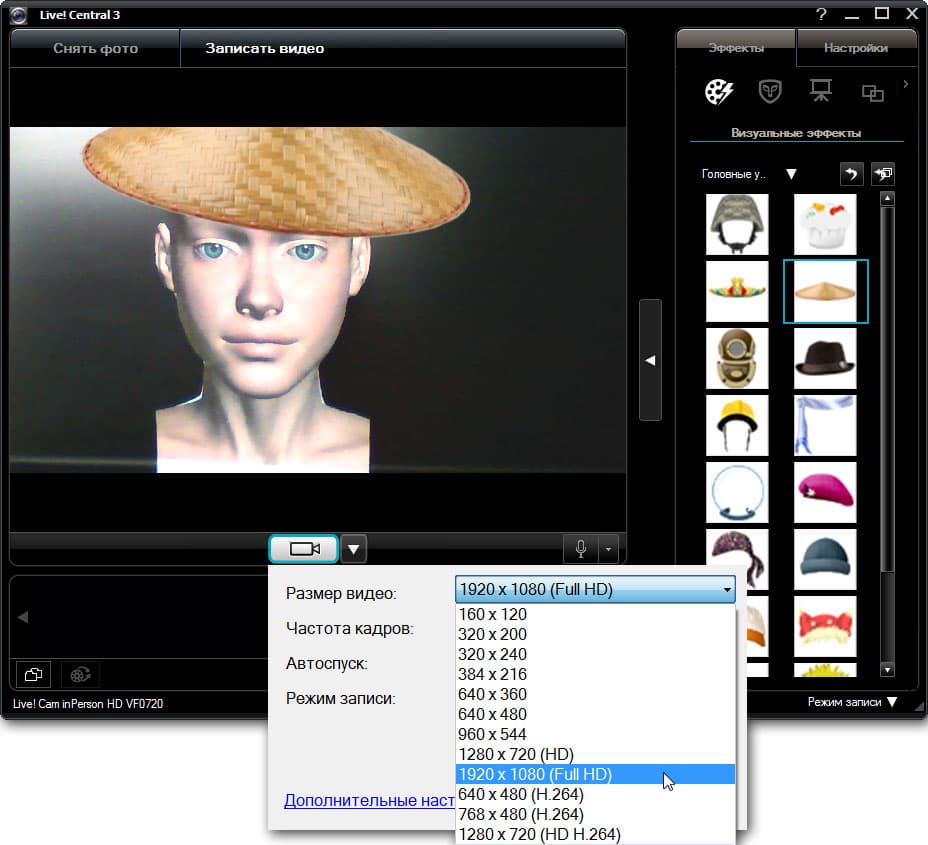
Task: Pick the black fedora hat thumbnail
Action: [825, 358]
